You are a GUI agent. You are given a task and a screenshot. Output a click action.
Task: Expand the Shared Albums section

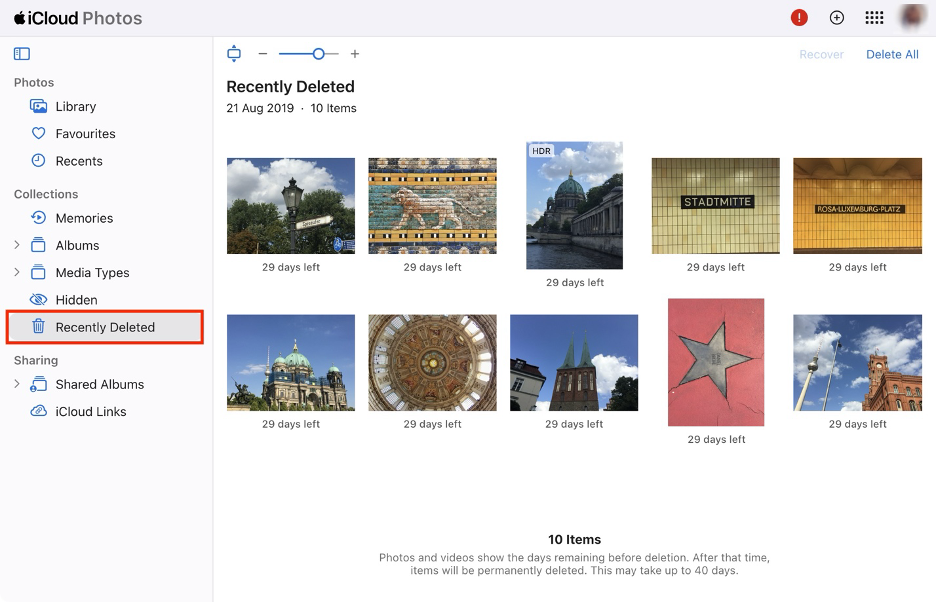click(x=18, y=384)
